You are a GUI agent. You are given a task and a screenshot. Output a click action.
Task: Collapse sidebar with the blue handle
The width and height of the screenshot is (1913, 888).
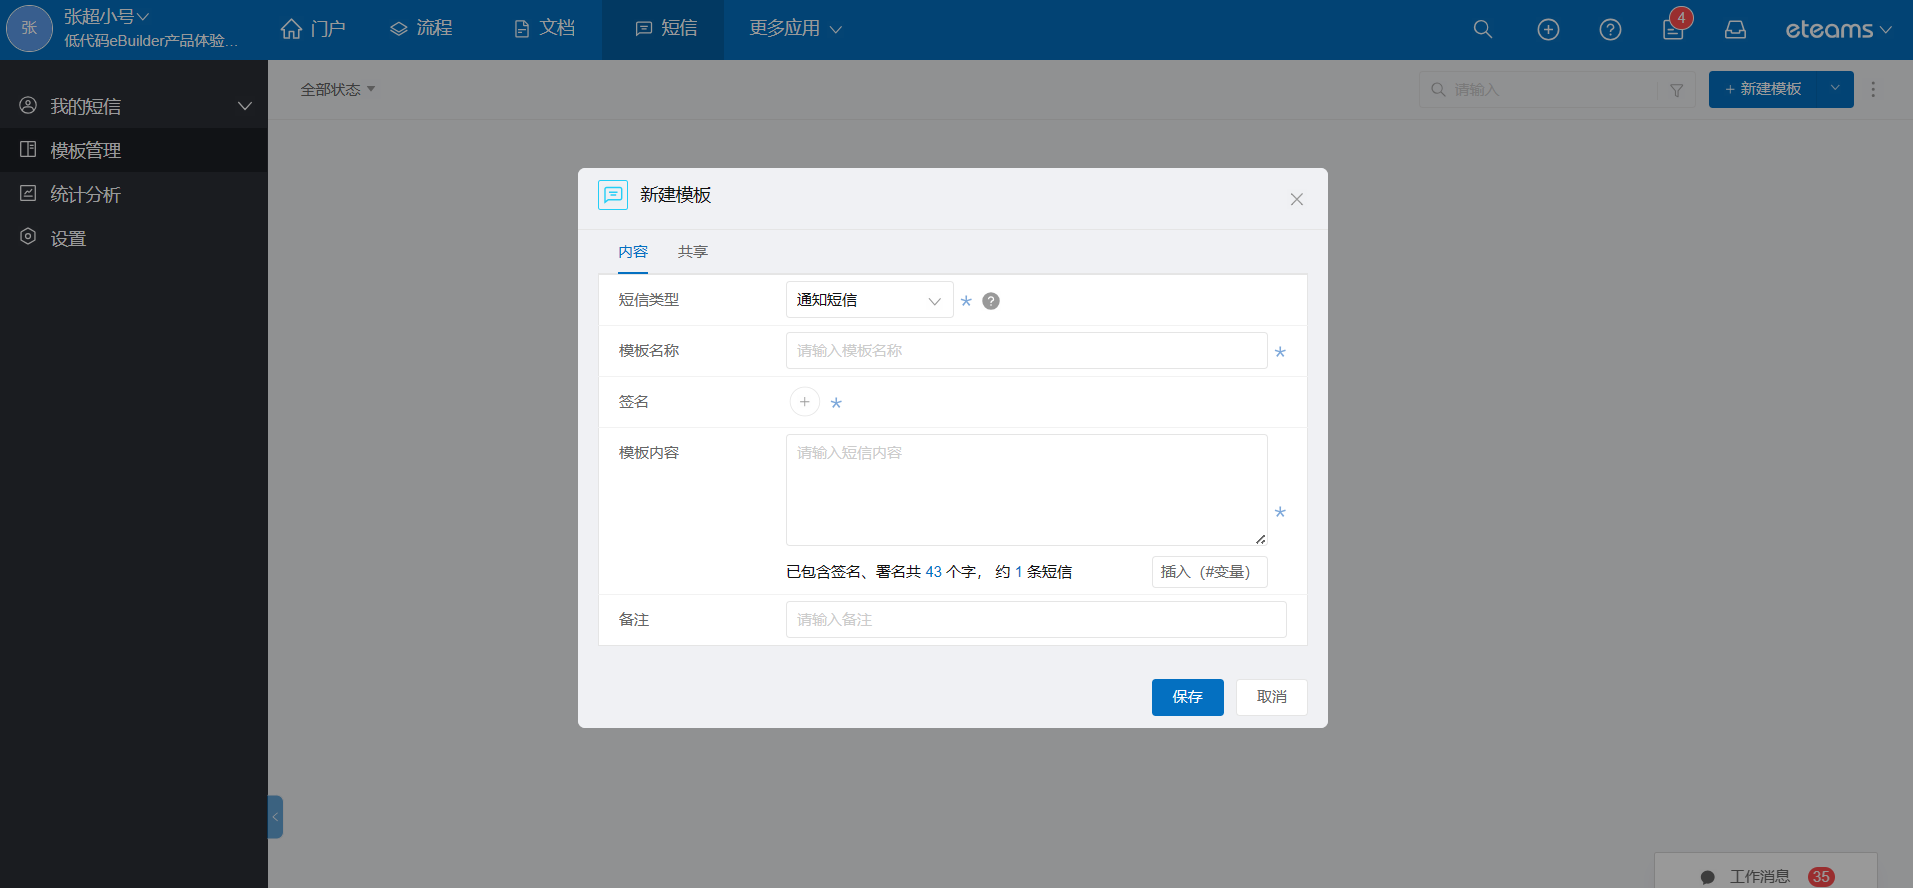pos(275,817)
